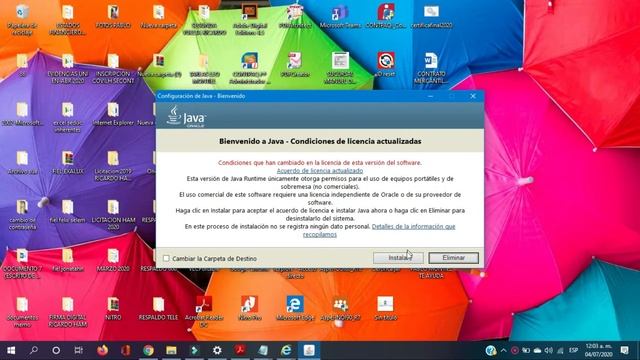Select the NITRO archive icon
This screenshot has width=640, height=360.
coord(113,309)
